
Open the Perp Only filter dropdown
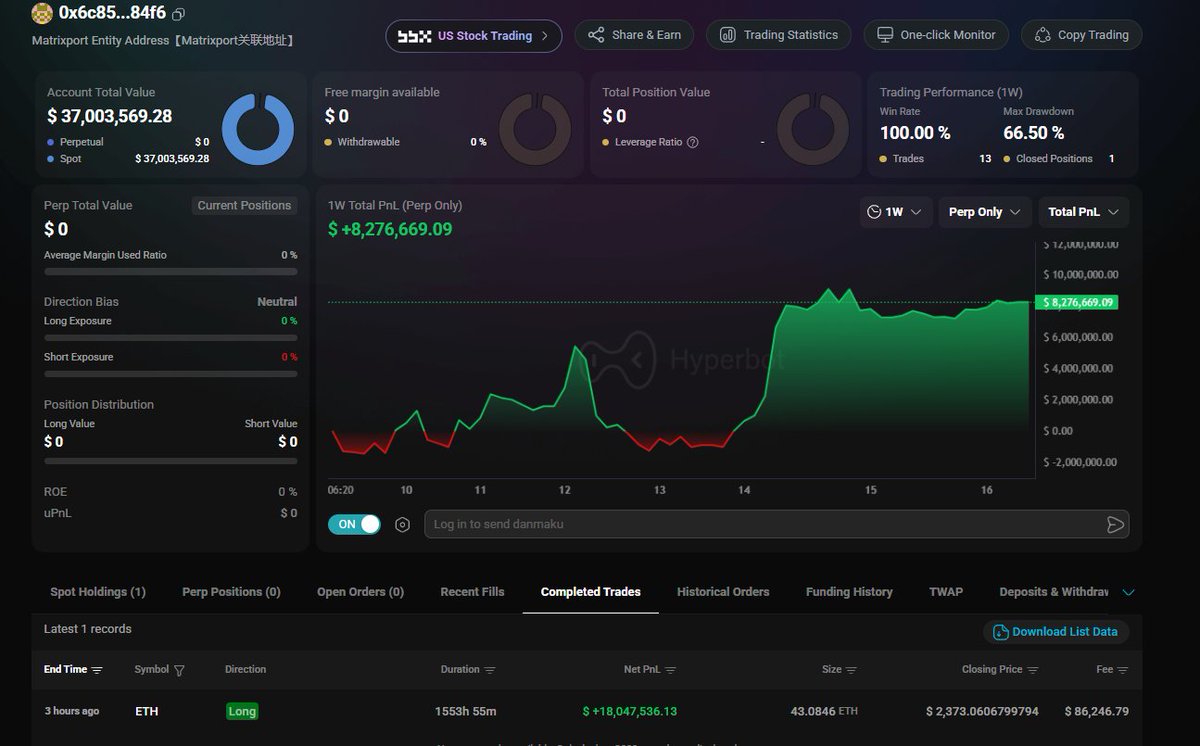(984, 212)
